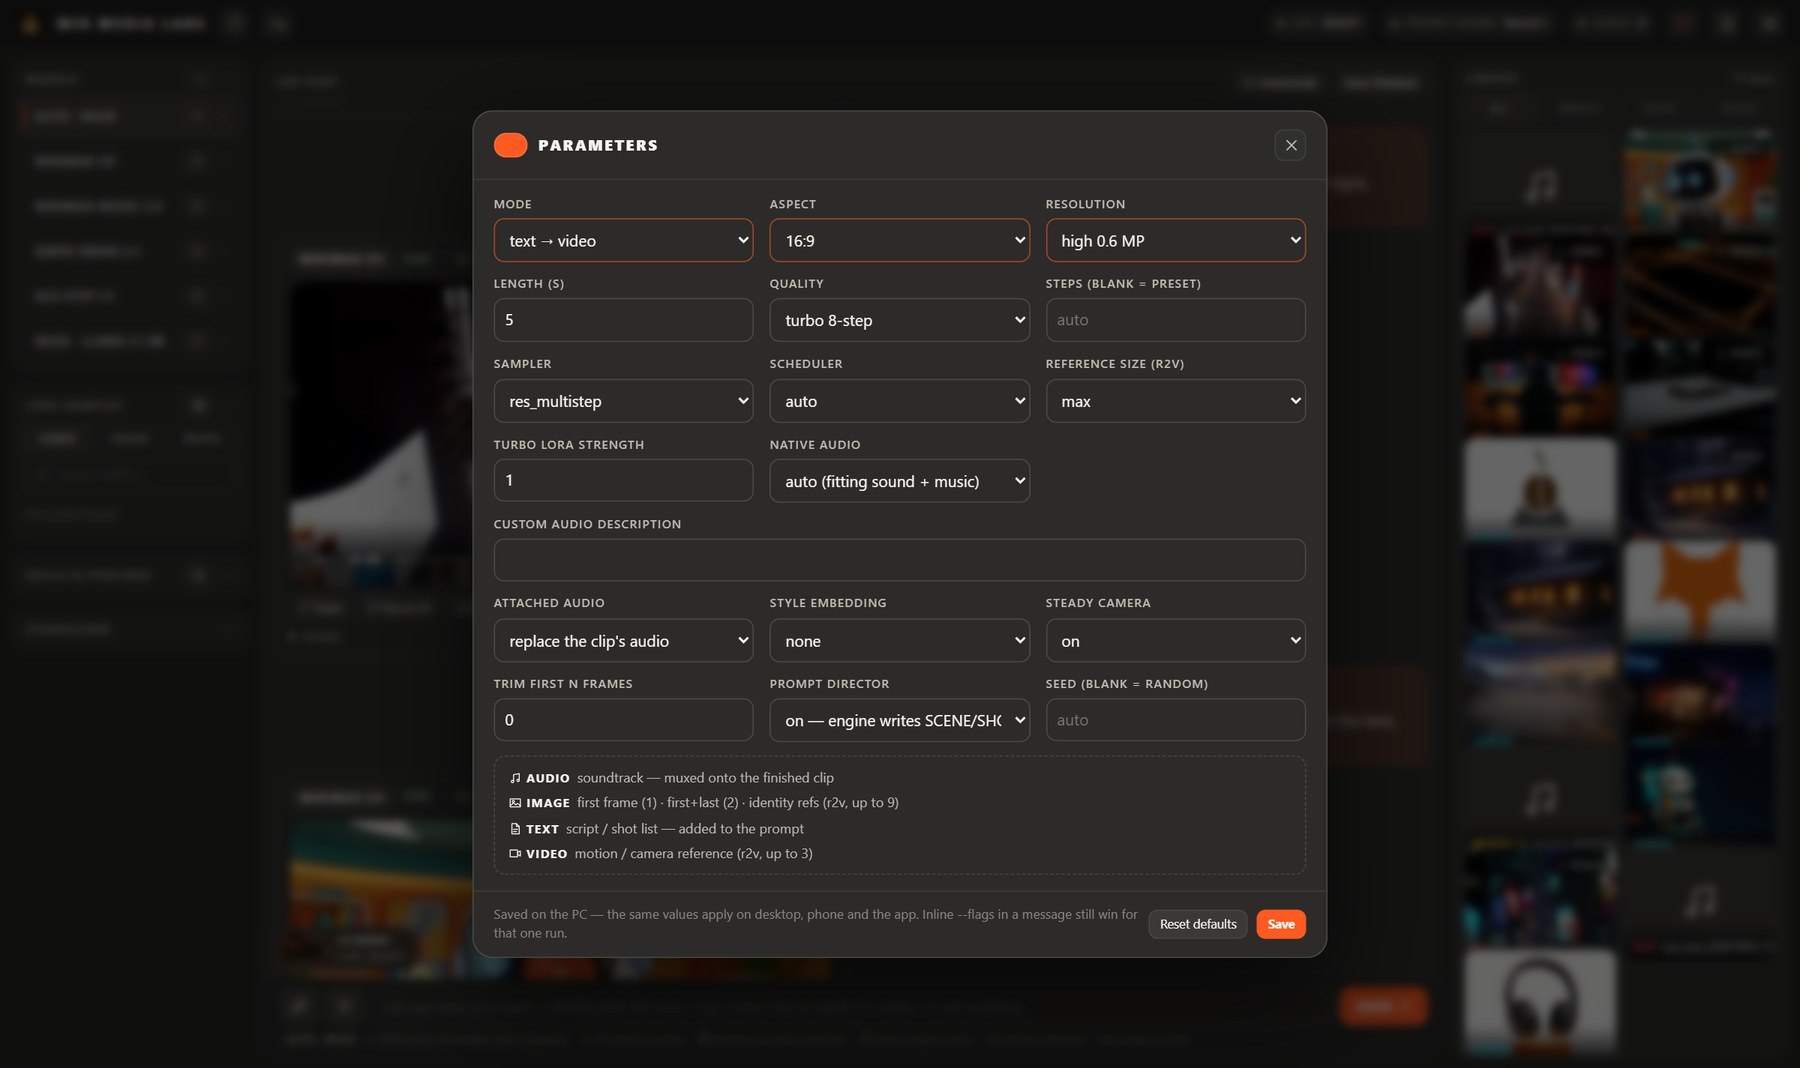Viewport: 1800px width, 1068px height.
Task: Open the Aspect 16:9 dropdown
Action: pyautogui.click(x=899, y=240)
